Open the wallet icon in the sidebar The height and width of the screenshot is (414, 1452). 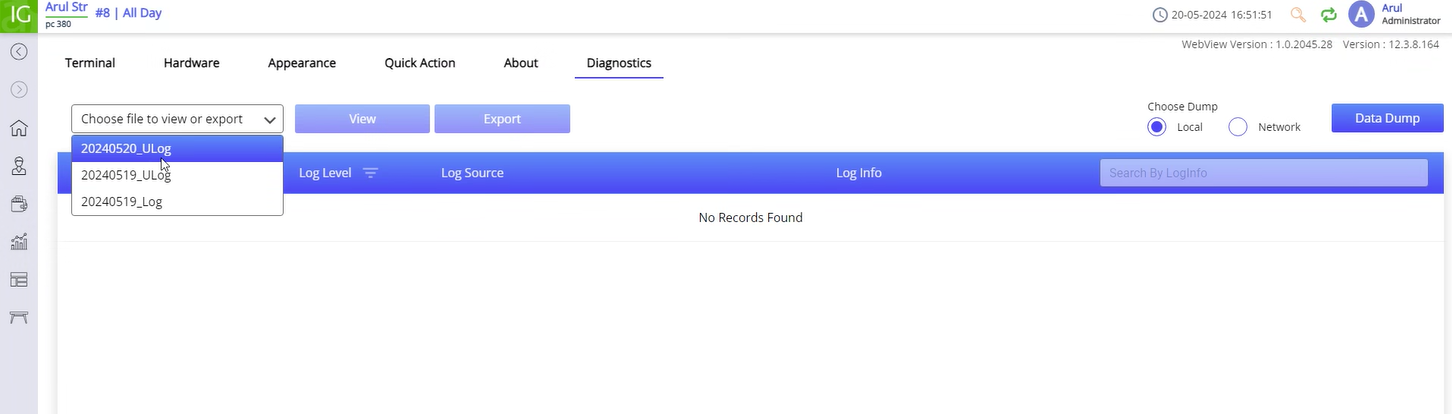click(18, 204)
